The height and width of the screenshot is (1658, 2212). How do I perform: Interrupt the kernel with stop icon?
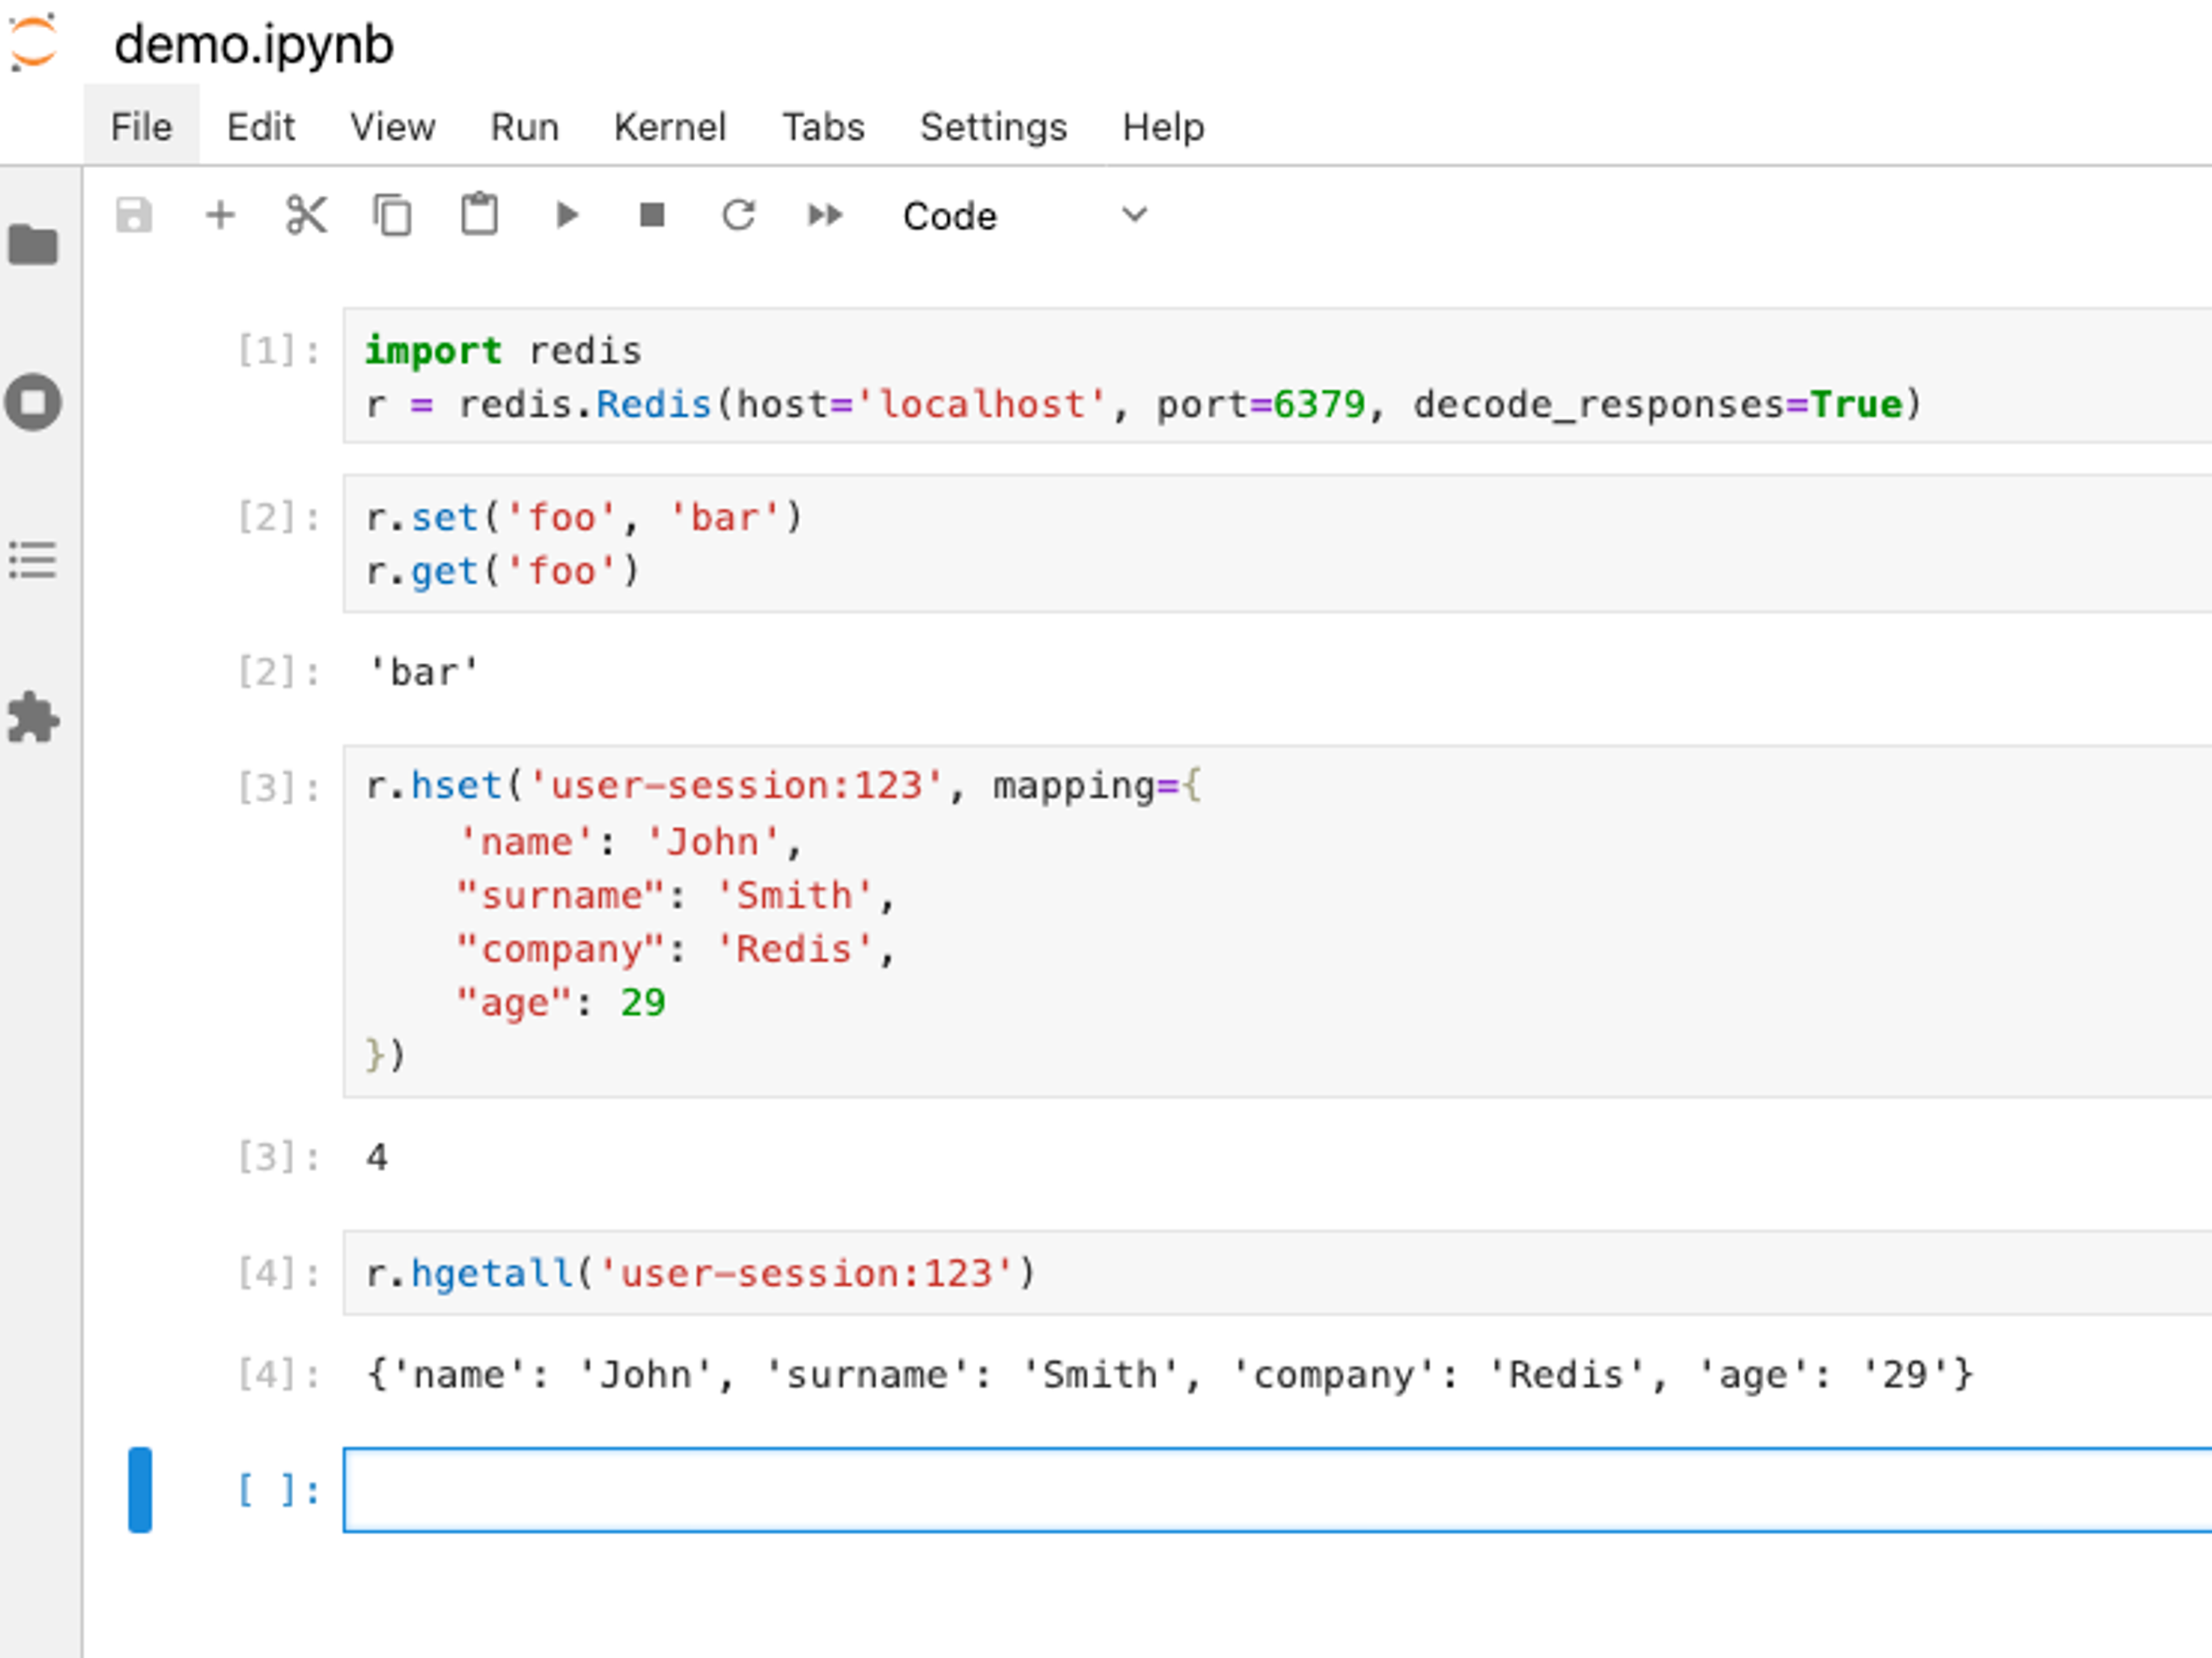(x=652, y=215)
